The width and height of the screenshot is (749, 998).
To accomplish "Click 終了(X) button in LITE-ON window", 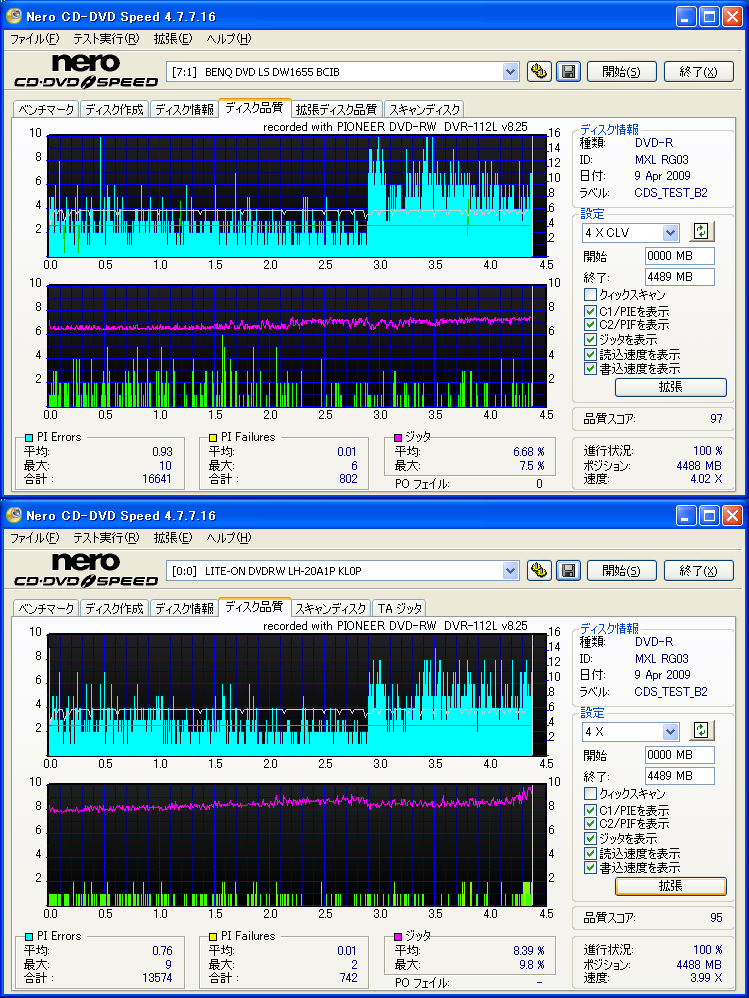I will [x=699, y=570].
